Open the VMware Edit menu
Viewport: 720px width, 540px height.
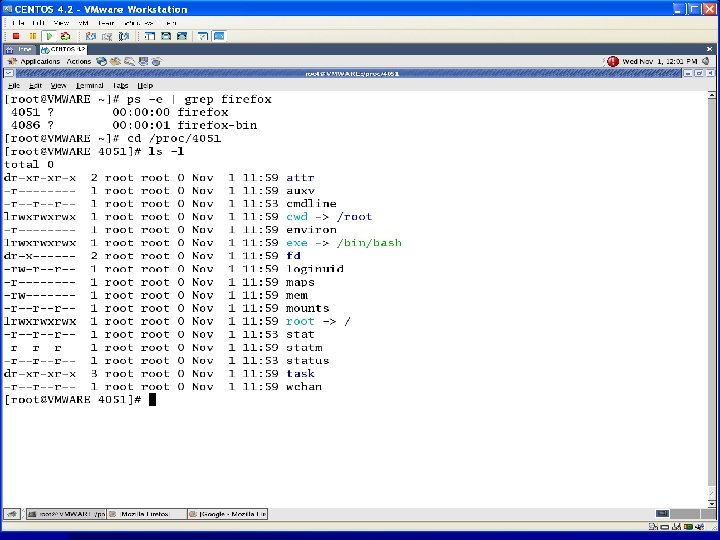(38, 22)
